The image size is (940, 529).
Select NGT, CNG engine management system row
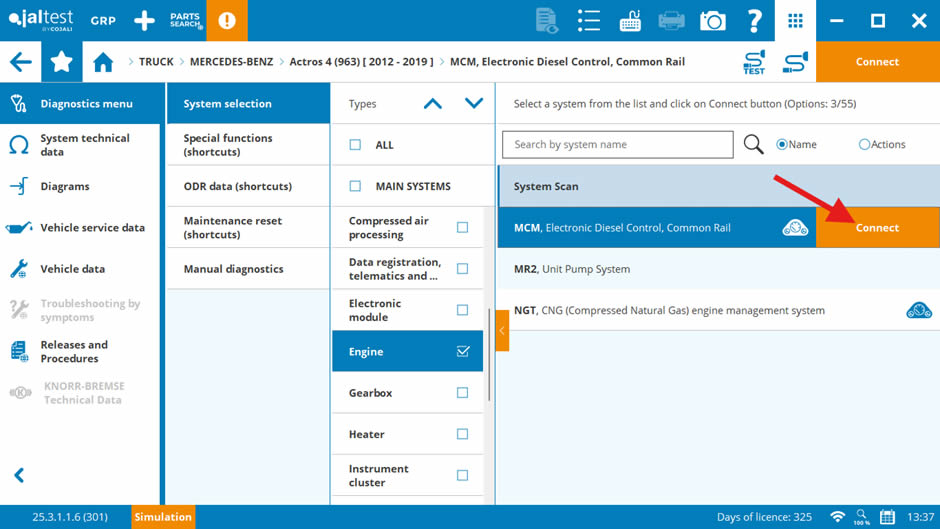(718, 311)
